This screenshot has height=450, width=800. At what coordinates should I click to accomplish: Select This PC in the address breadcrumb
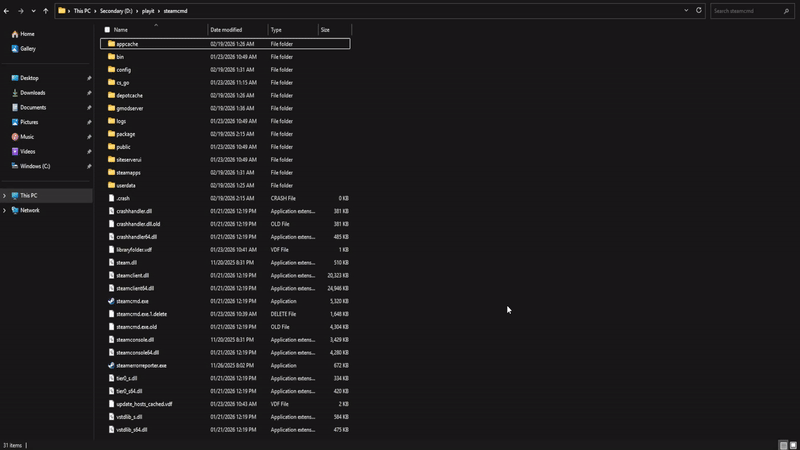82,11
